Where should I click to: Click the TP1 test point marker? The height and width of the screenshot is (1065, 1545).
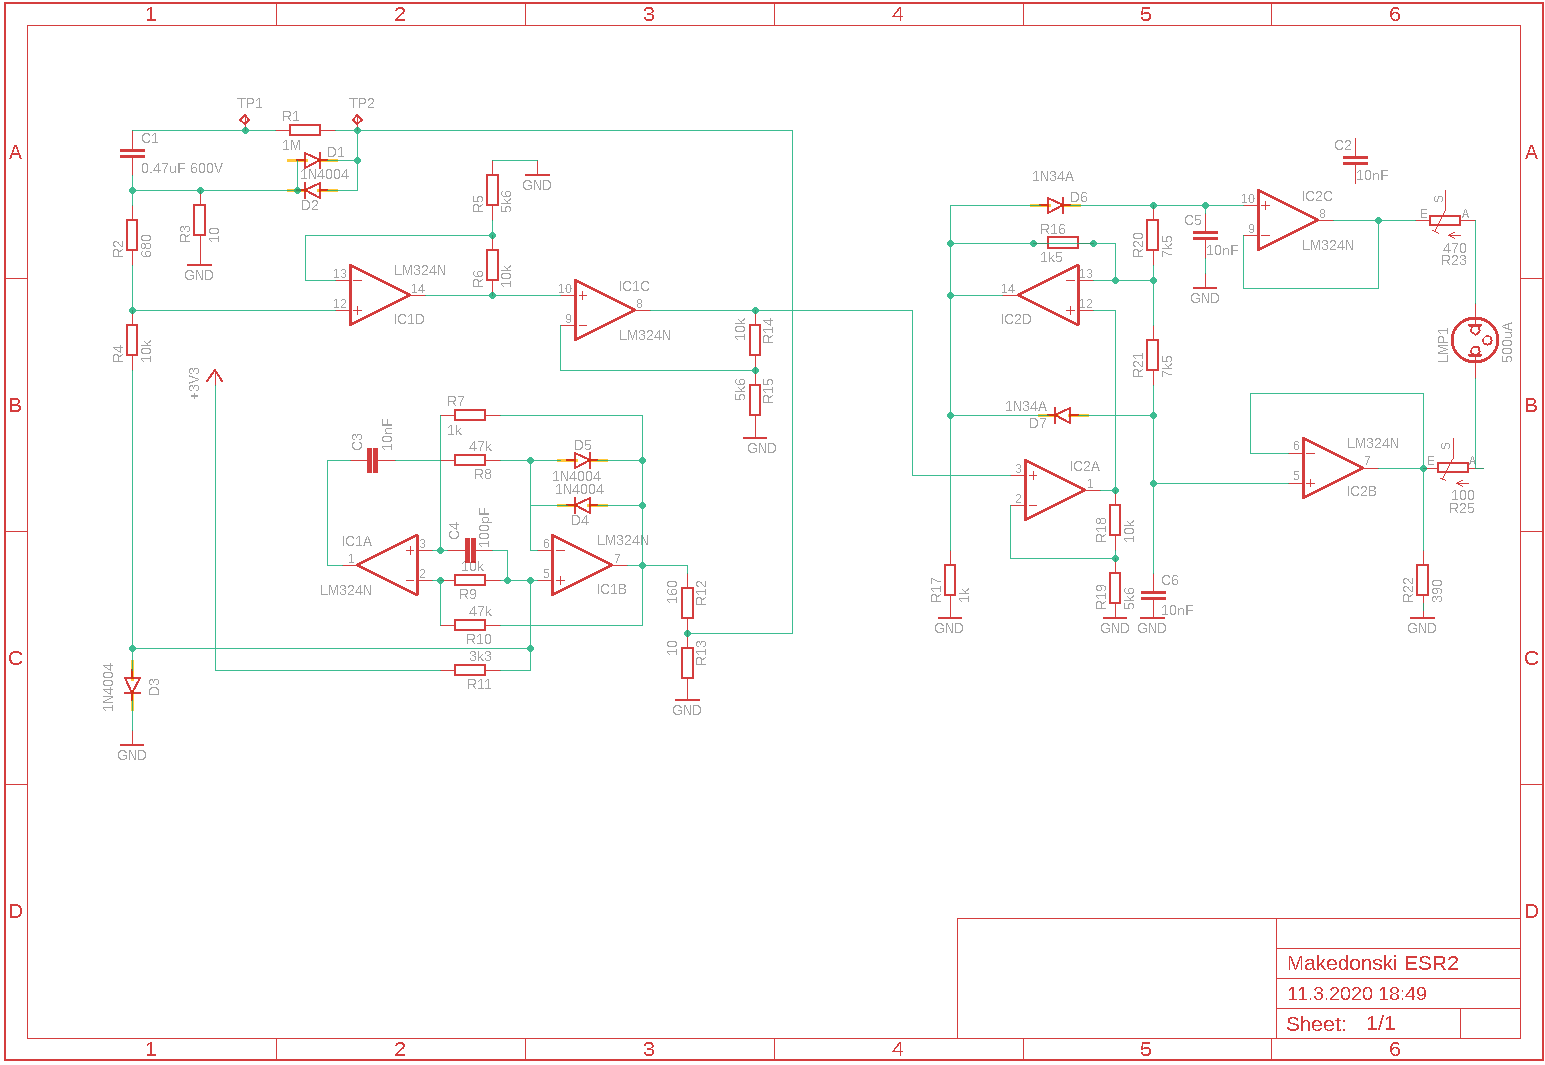coord(245,121)
